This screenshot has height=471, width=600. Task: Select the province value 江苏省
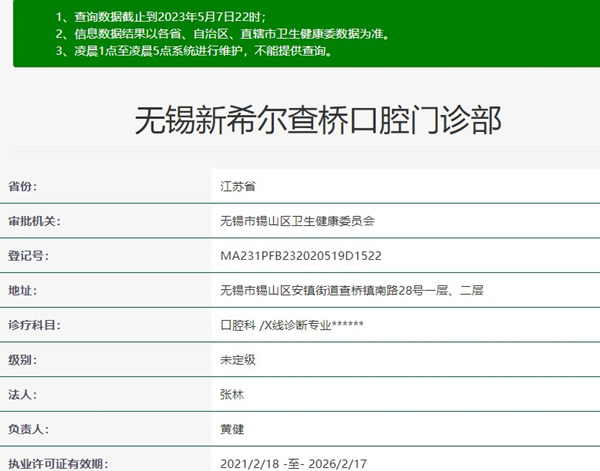point(238,186)
